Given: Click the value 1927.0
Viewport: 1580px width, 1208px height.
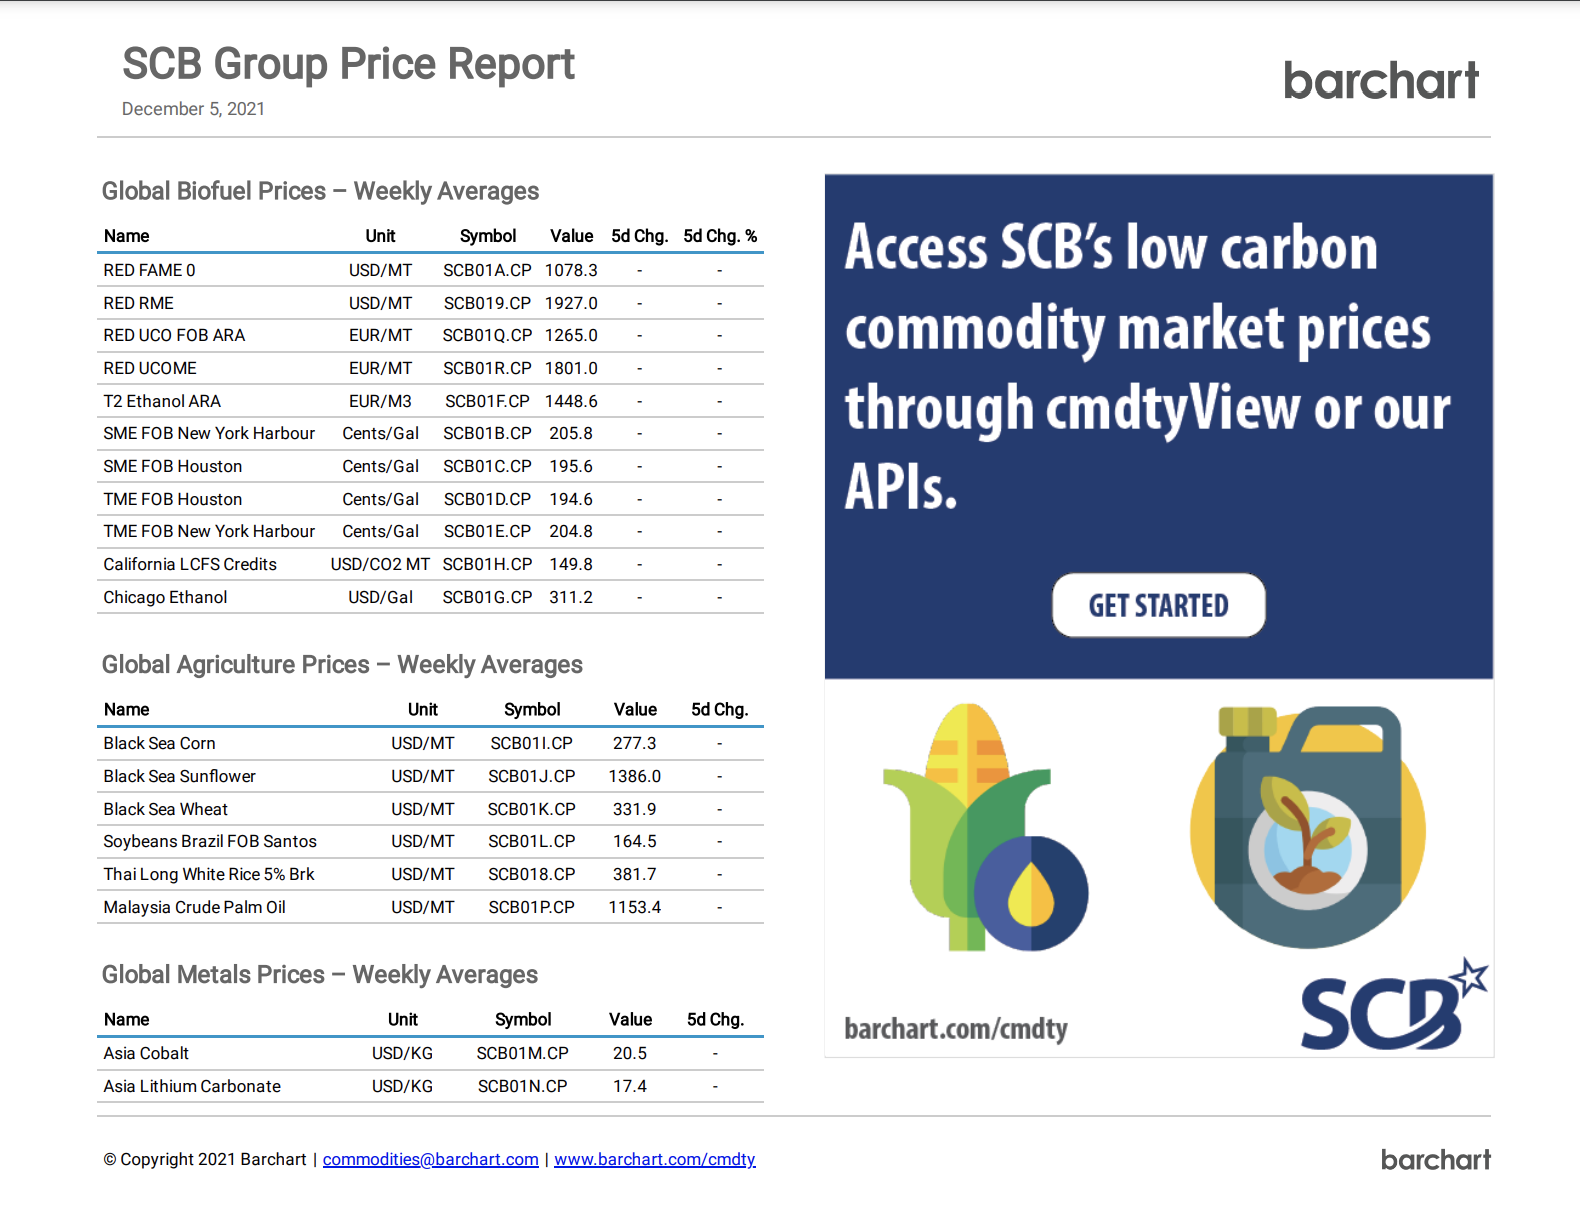Looking at the screenshot, I should [571, 303].
